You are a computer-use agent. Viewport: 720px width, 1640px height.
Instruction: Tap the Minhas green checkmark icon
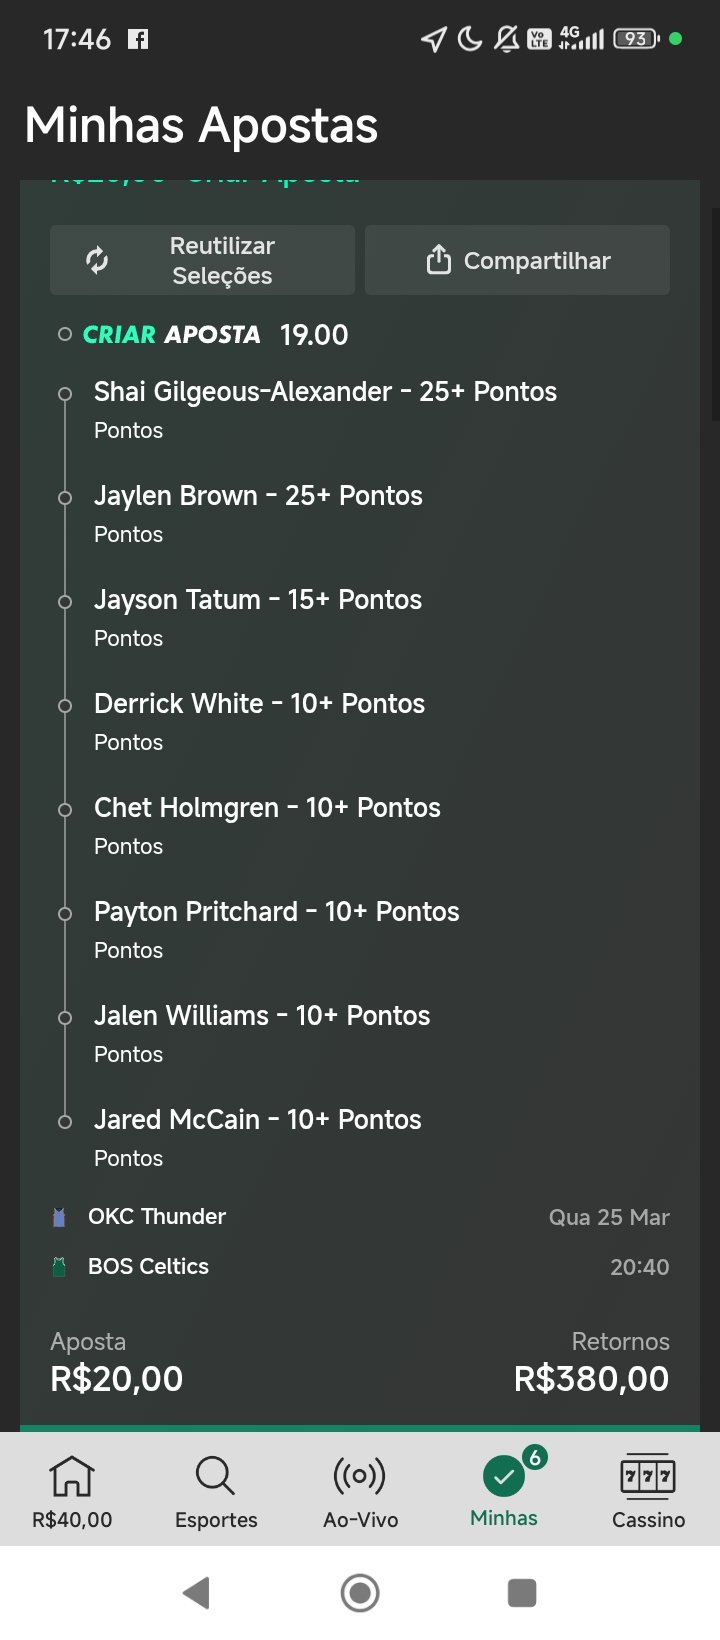(x=504, y=1476)
